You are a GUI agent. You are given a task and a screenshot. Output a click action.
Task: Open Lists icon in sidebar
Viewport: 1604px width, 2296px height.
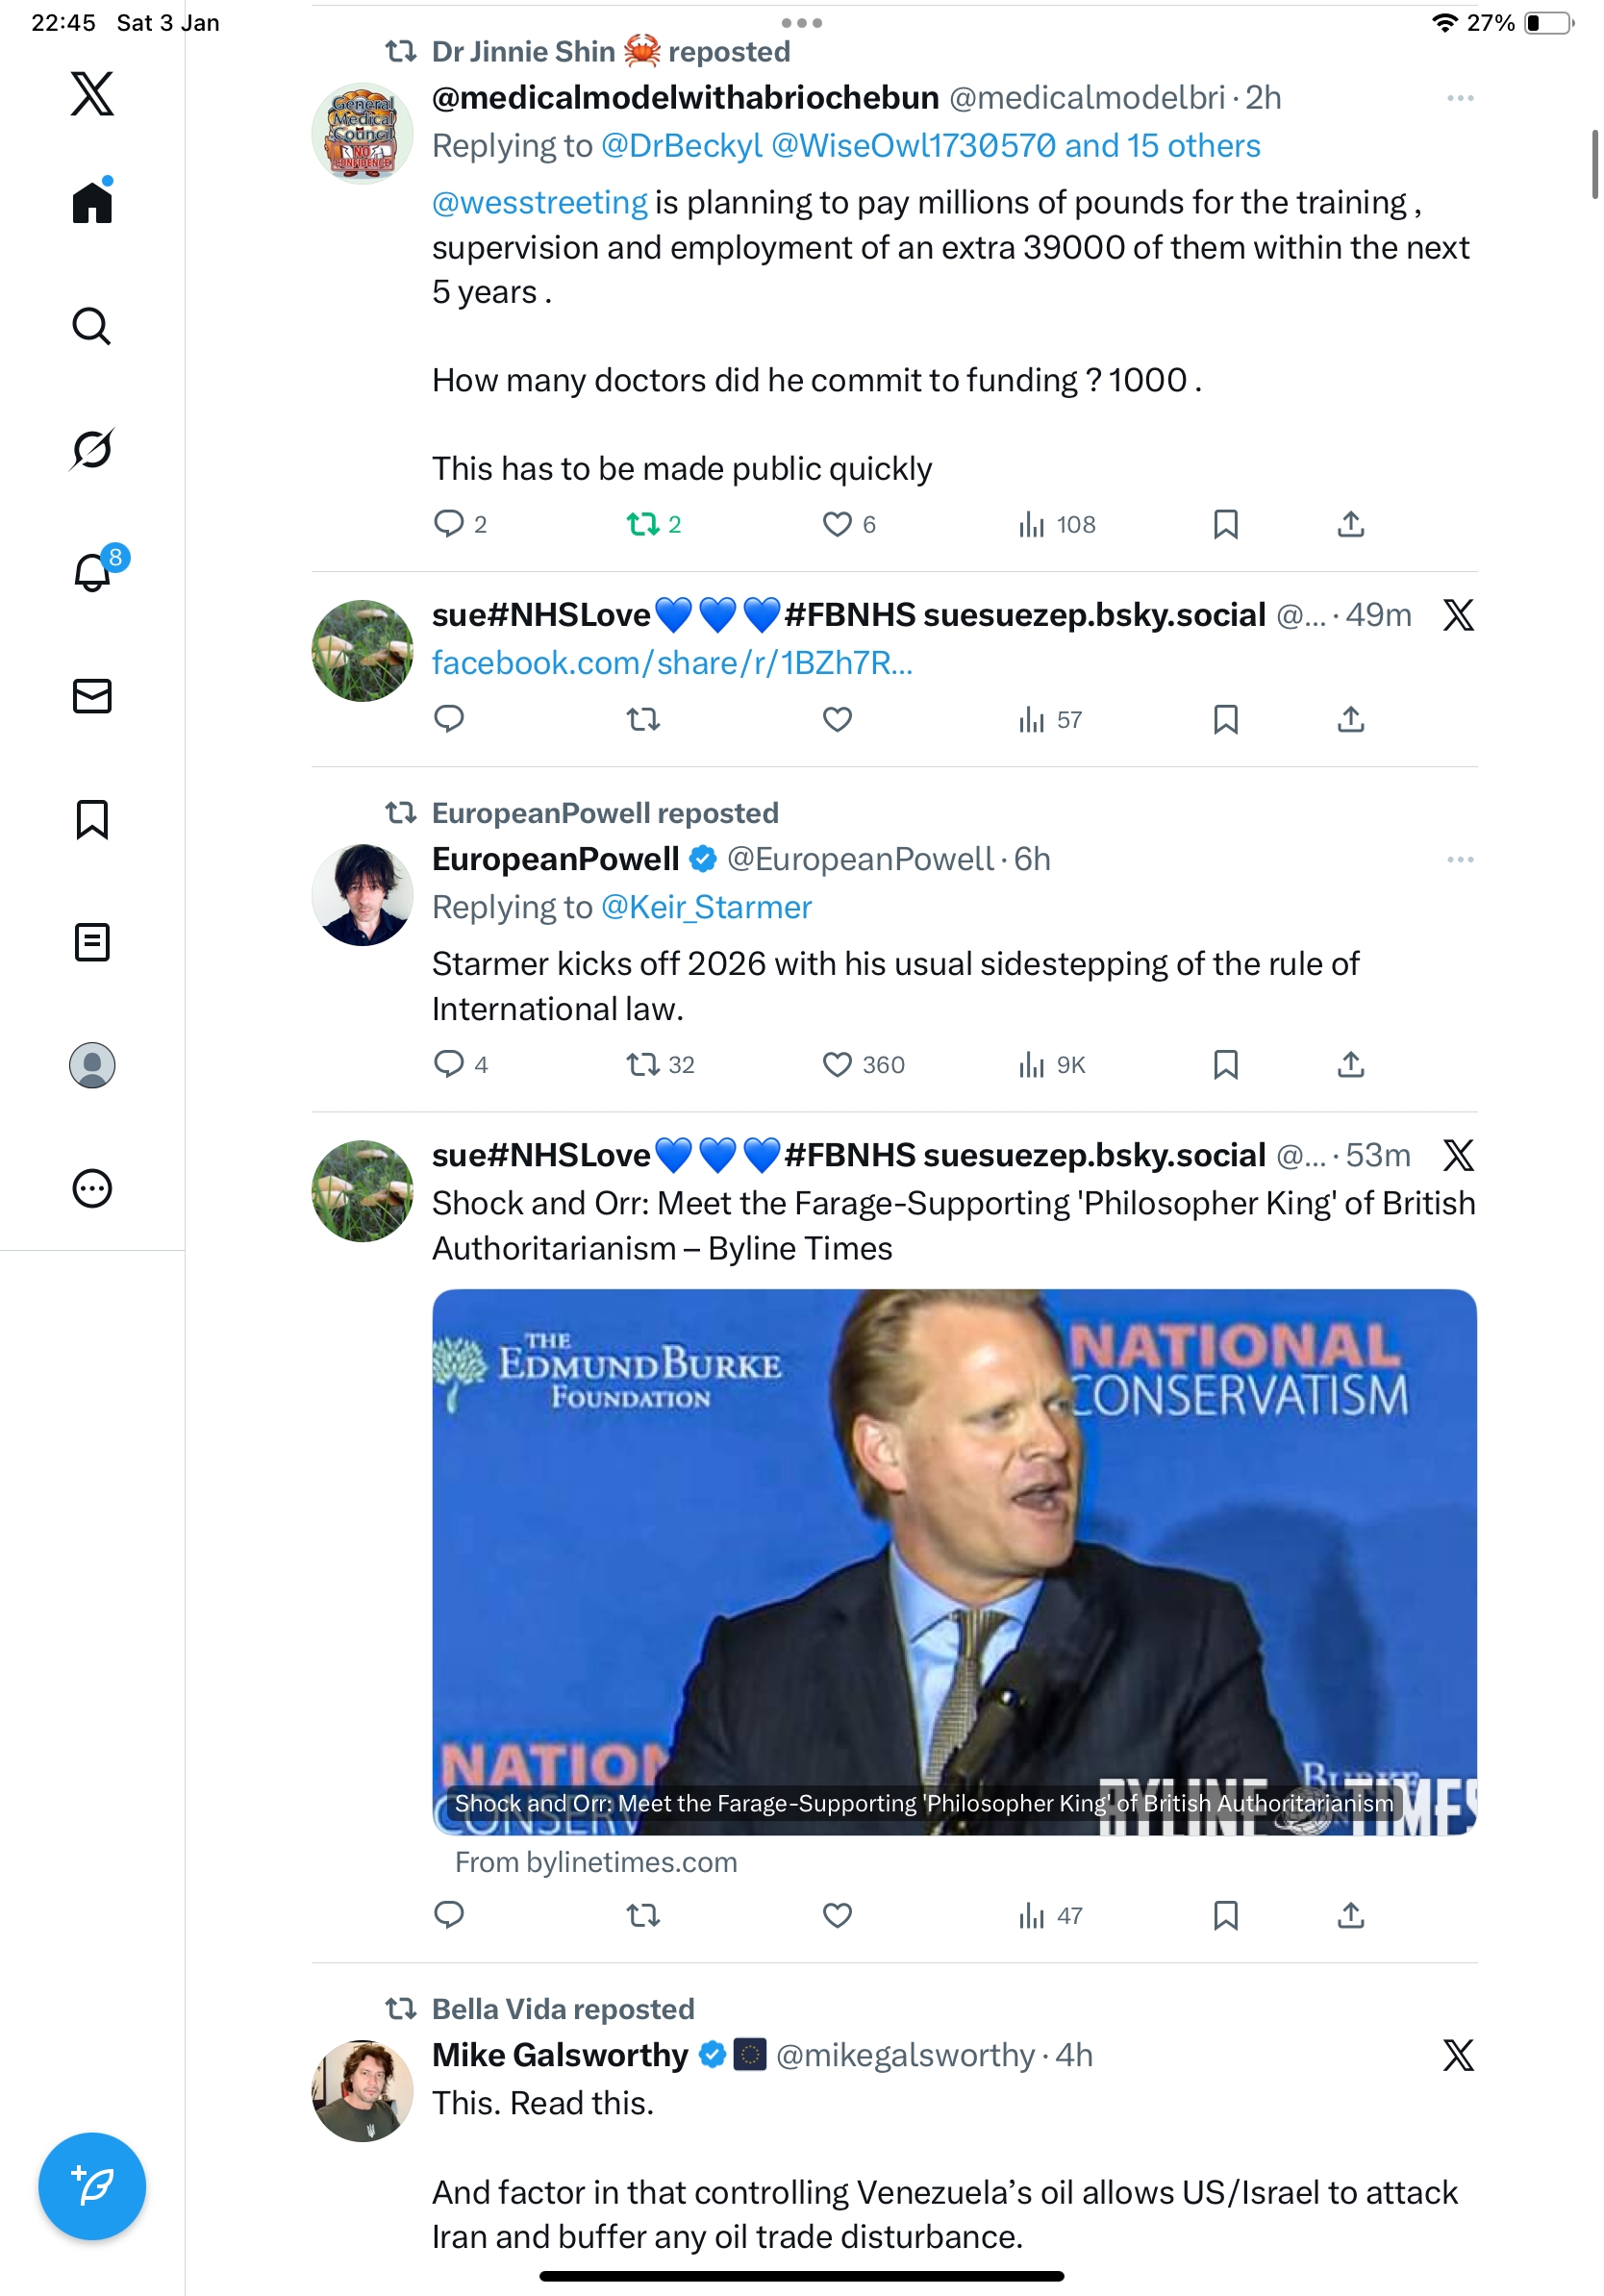[x=92, y=942]
